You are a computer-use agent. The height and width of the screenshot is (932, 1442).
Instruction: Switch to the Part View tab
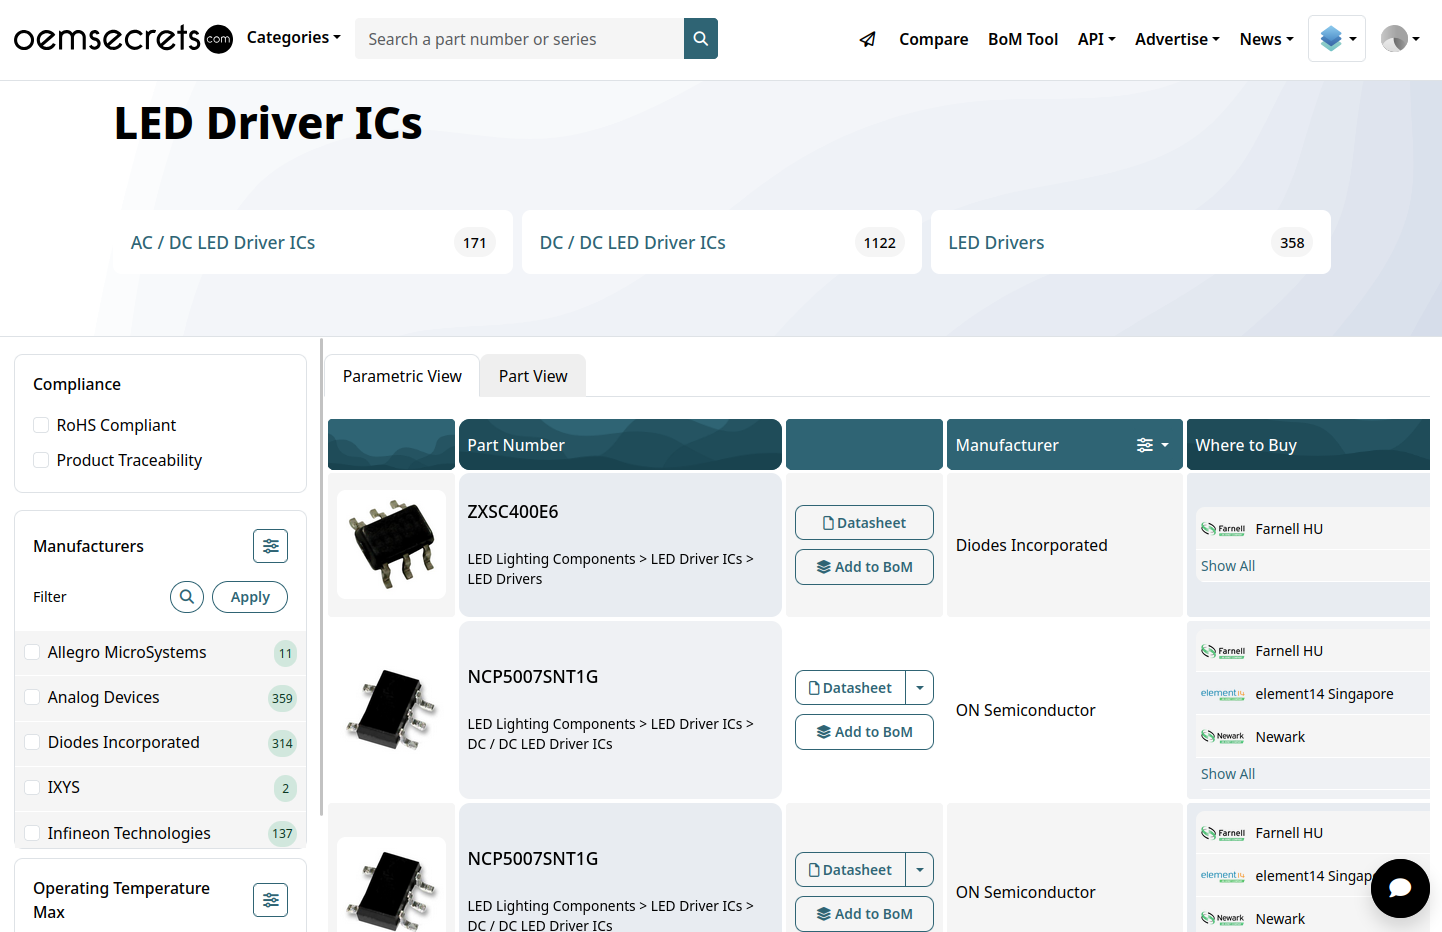533,376
